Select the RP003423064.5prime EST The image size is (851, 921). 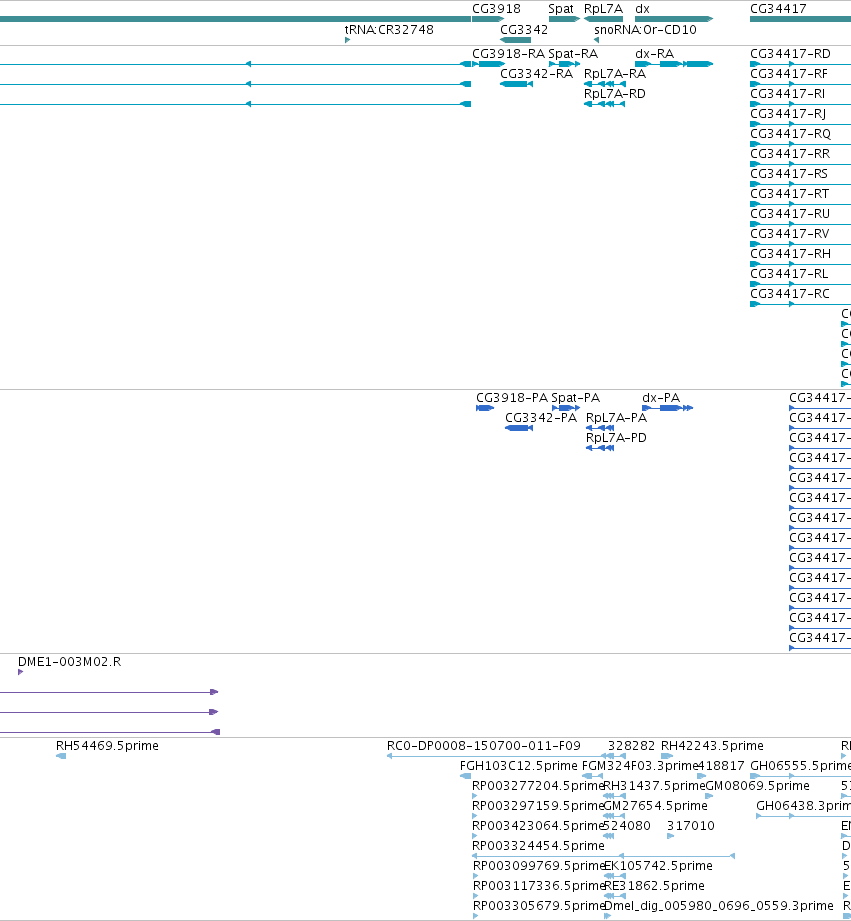pyautogui.click(x=475, y=836)
